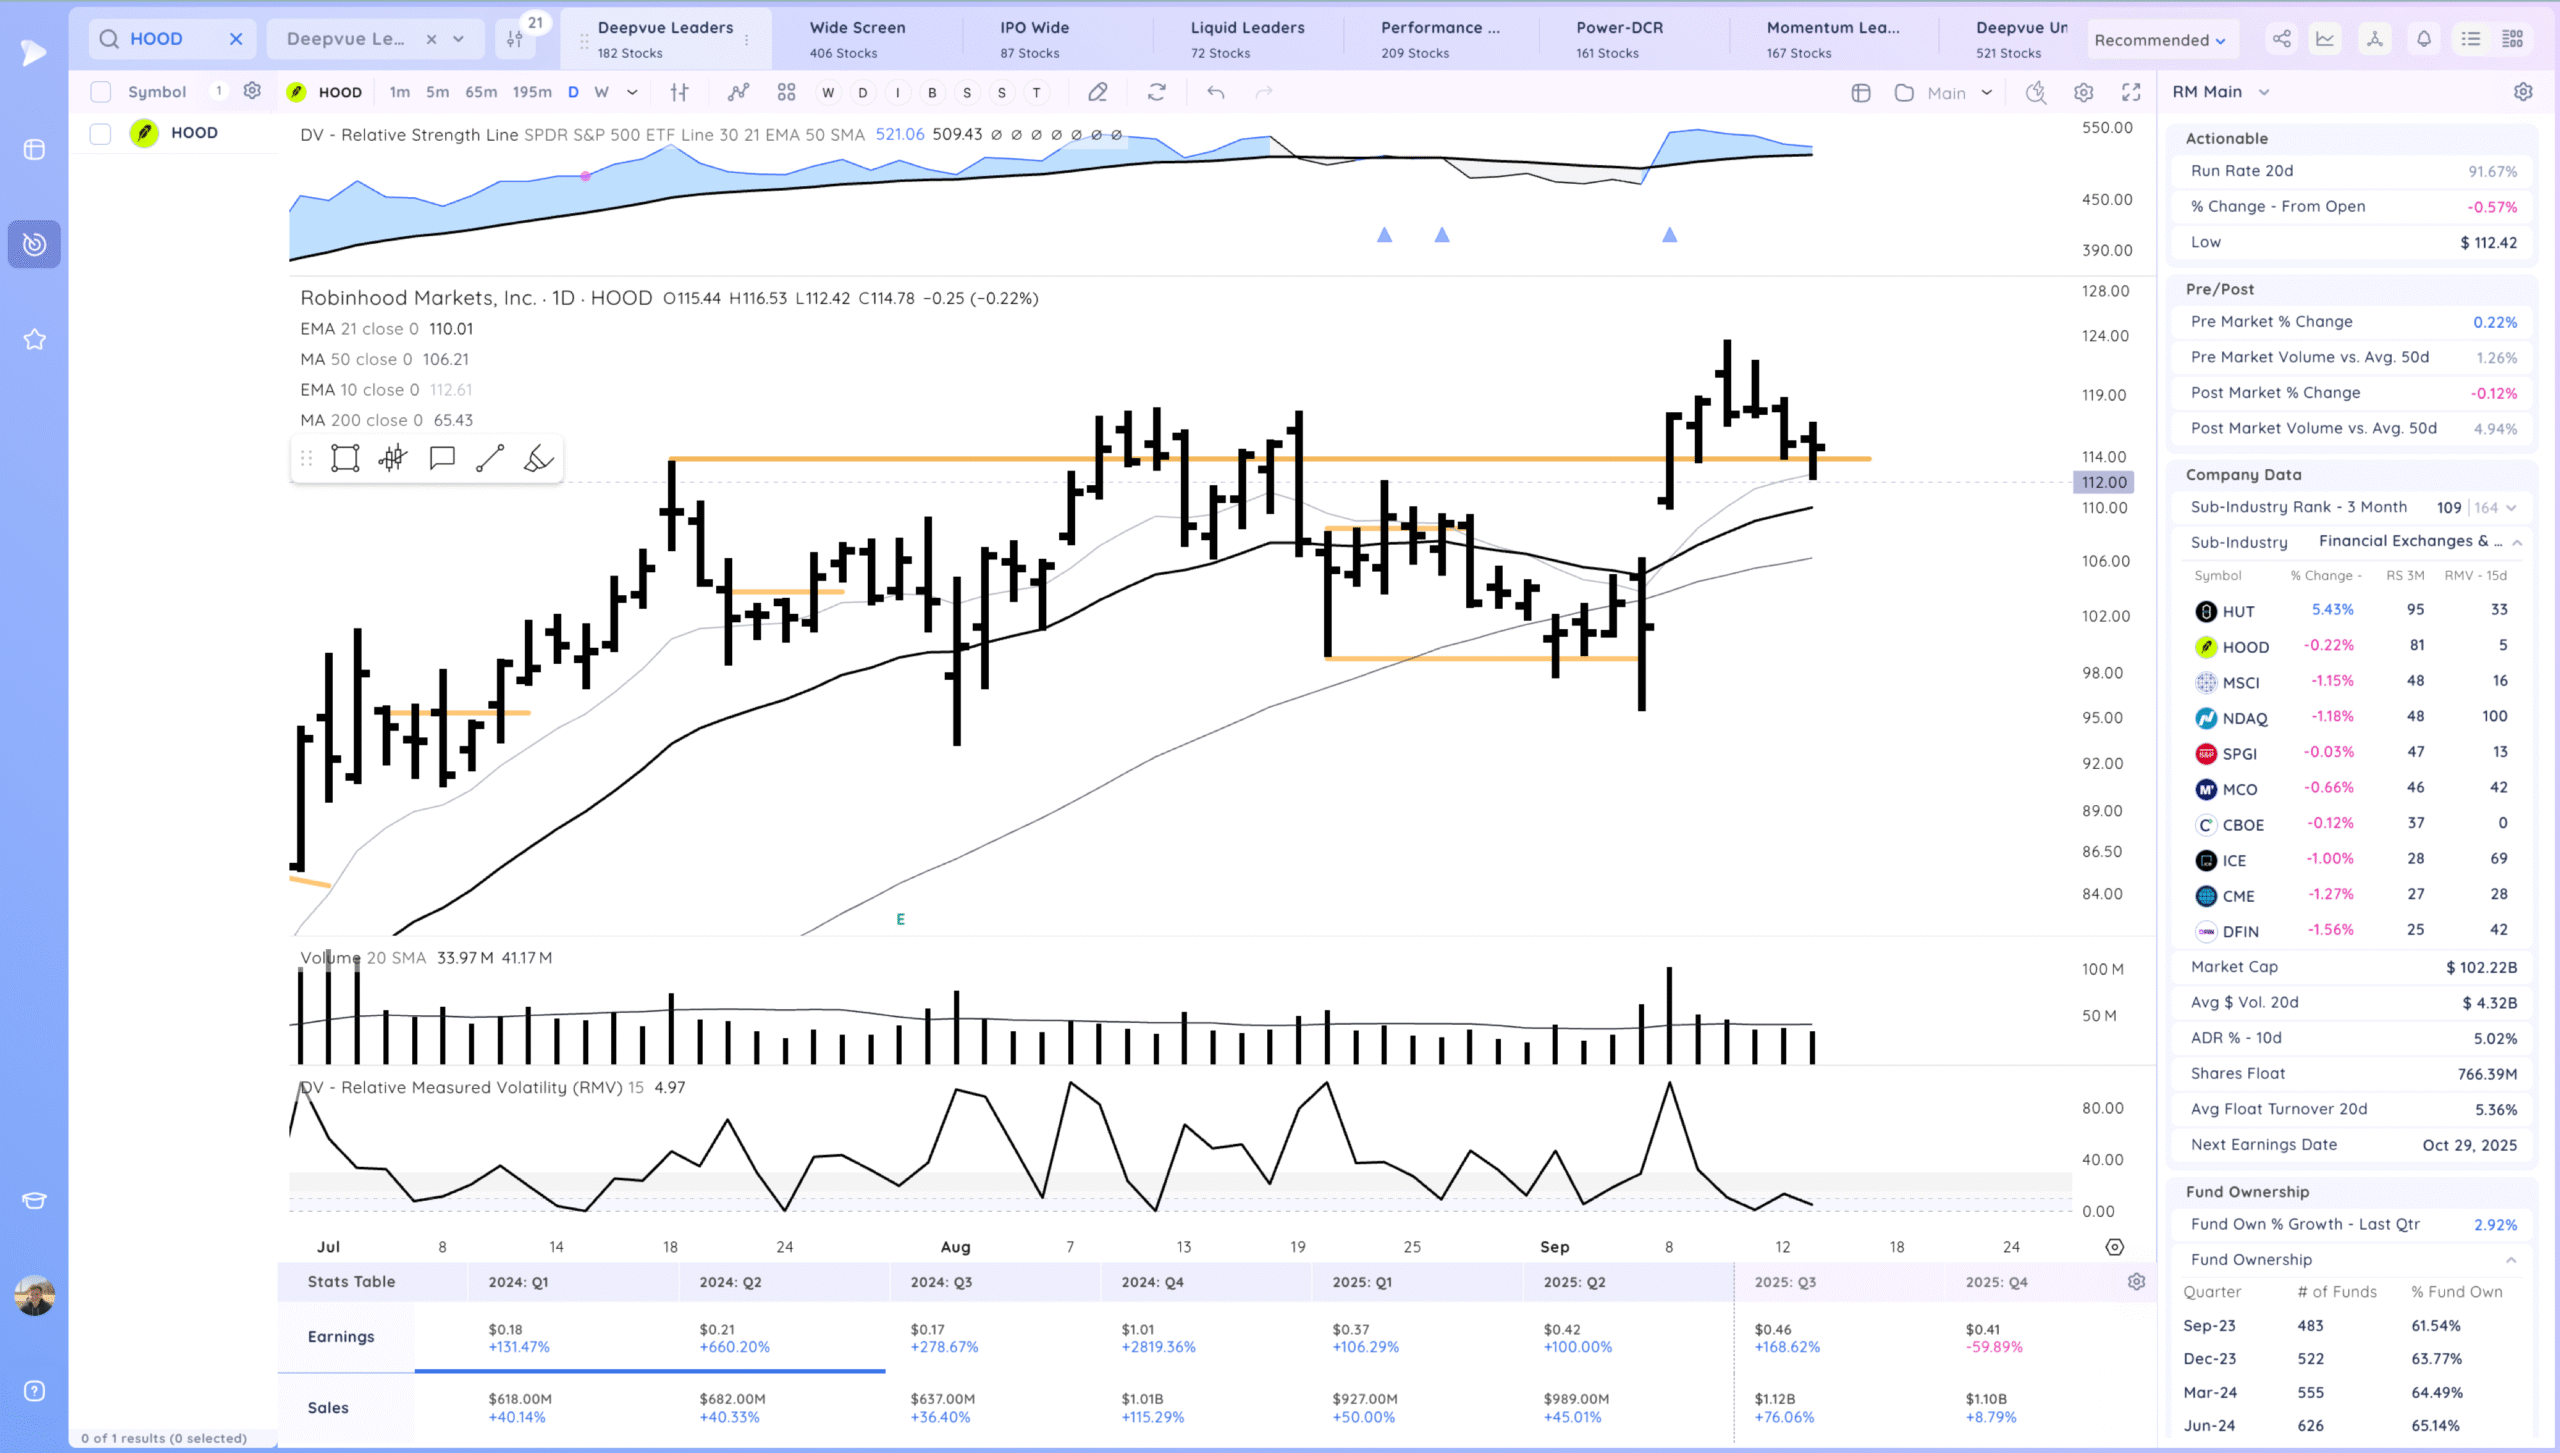Toggle the B marker circle button
The width and height of the screenshot is (2560, 1453).
(x=932, y=92)
